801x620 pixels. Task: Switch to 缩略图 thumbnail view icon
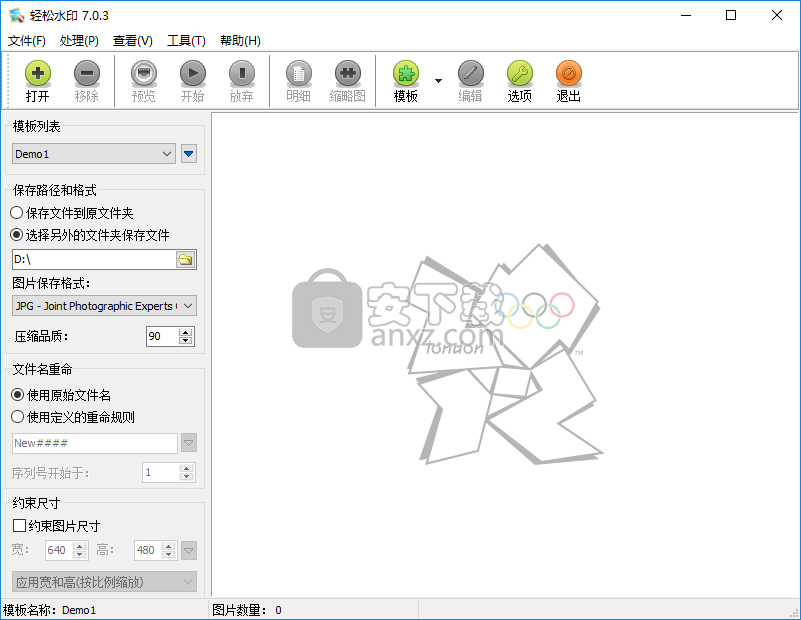click(347, 74)
